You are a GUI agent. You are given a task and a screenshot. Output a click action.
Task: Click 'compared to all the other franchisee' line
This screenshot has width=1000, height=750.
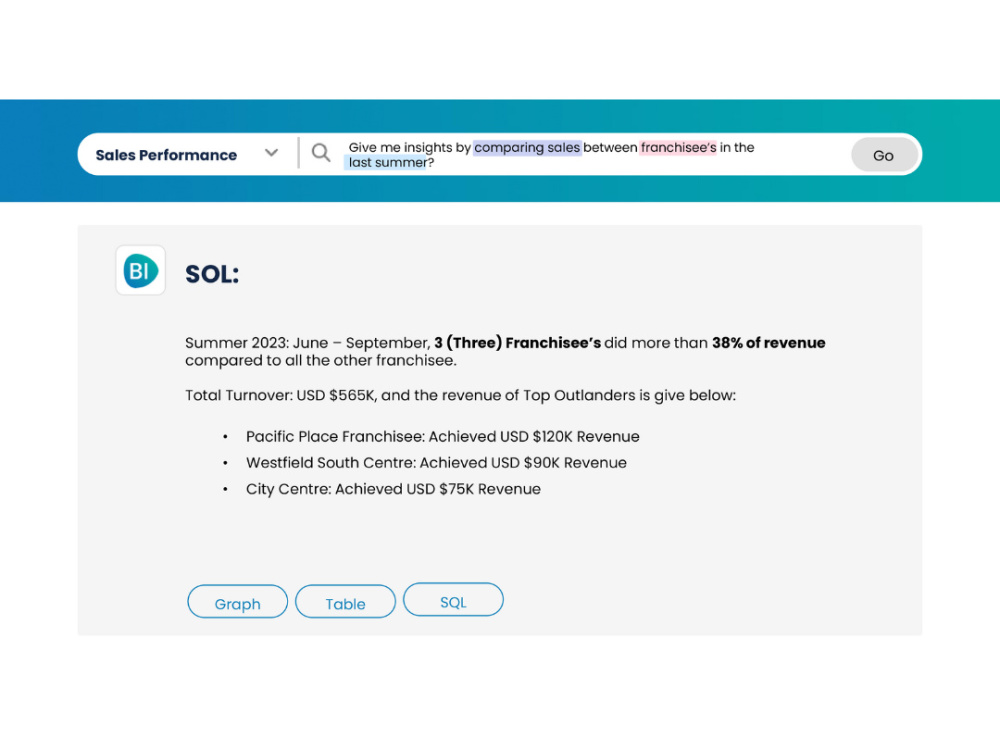coord(321,360)
